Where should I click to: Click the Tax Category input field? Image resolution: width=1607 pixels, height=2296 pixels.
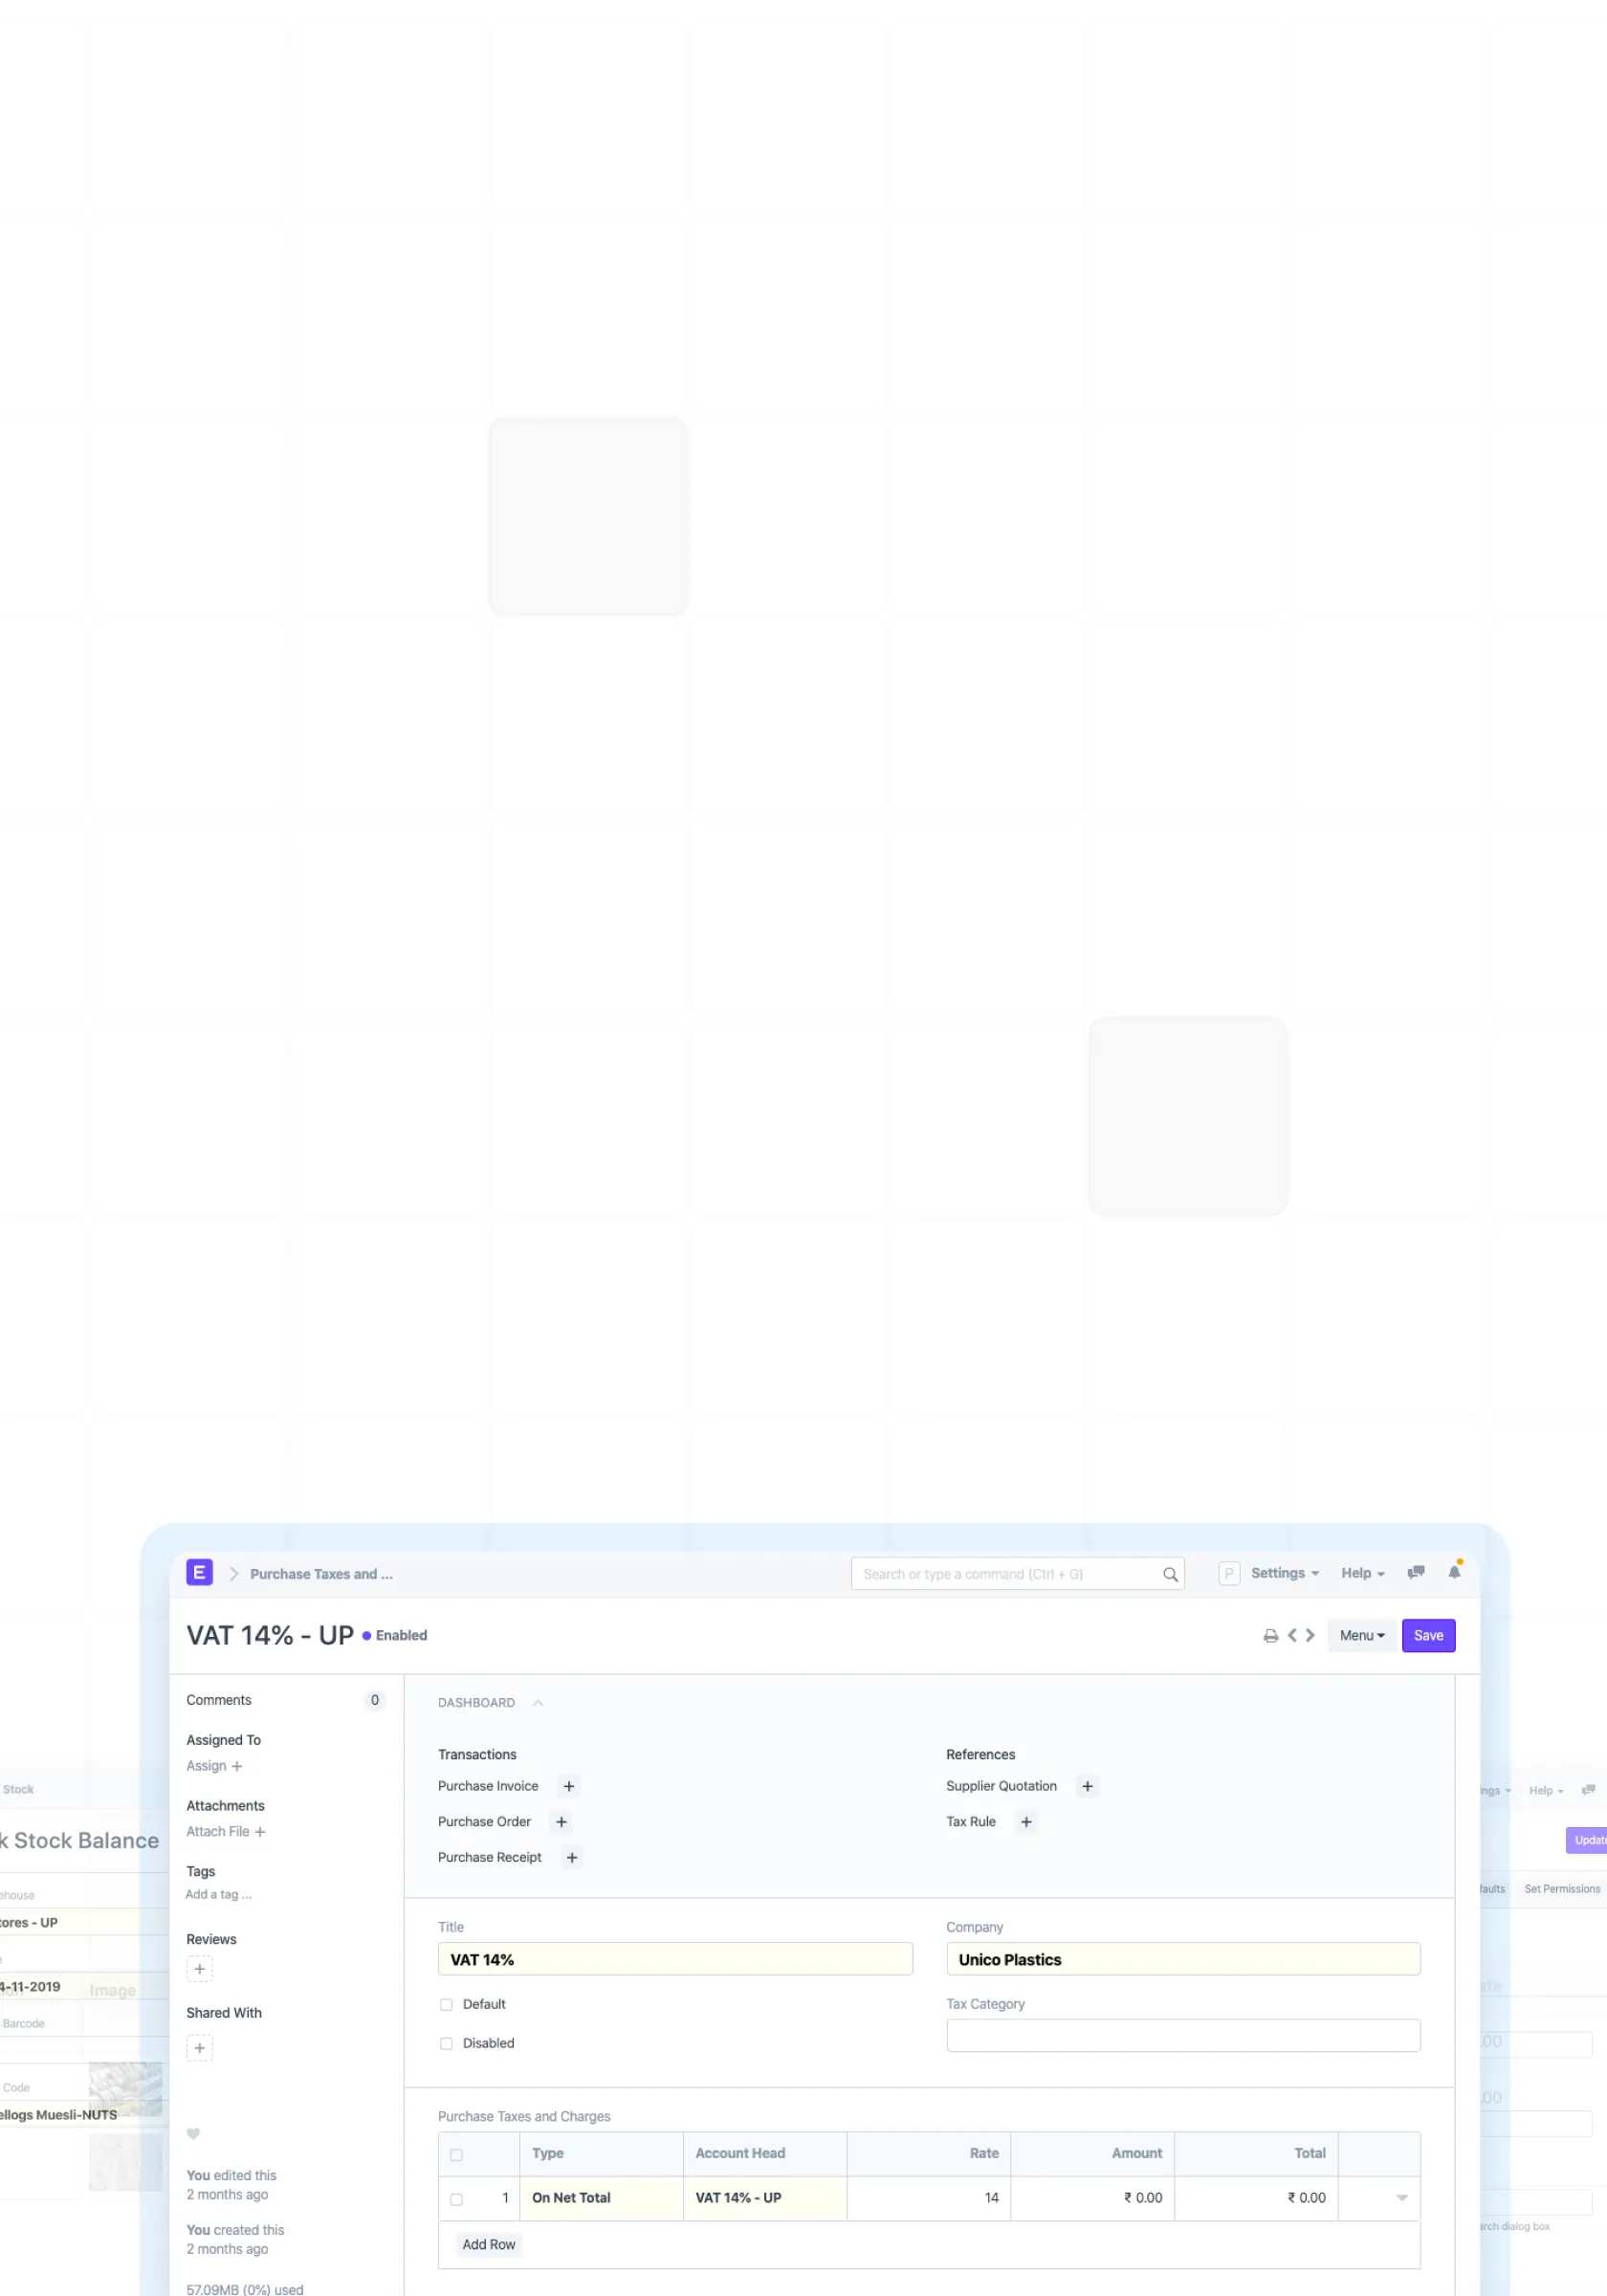point(1182,2036)
